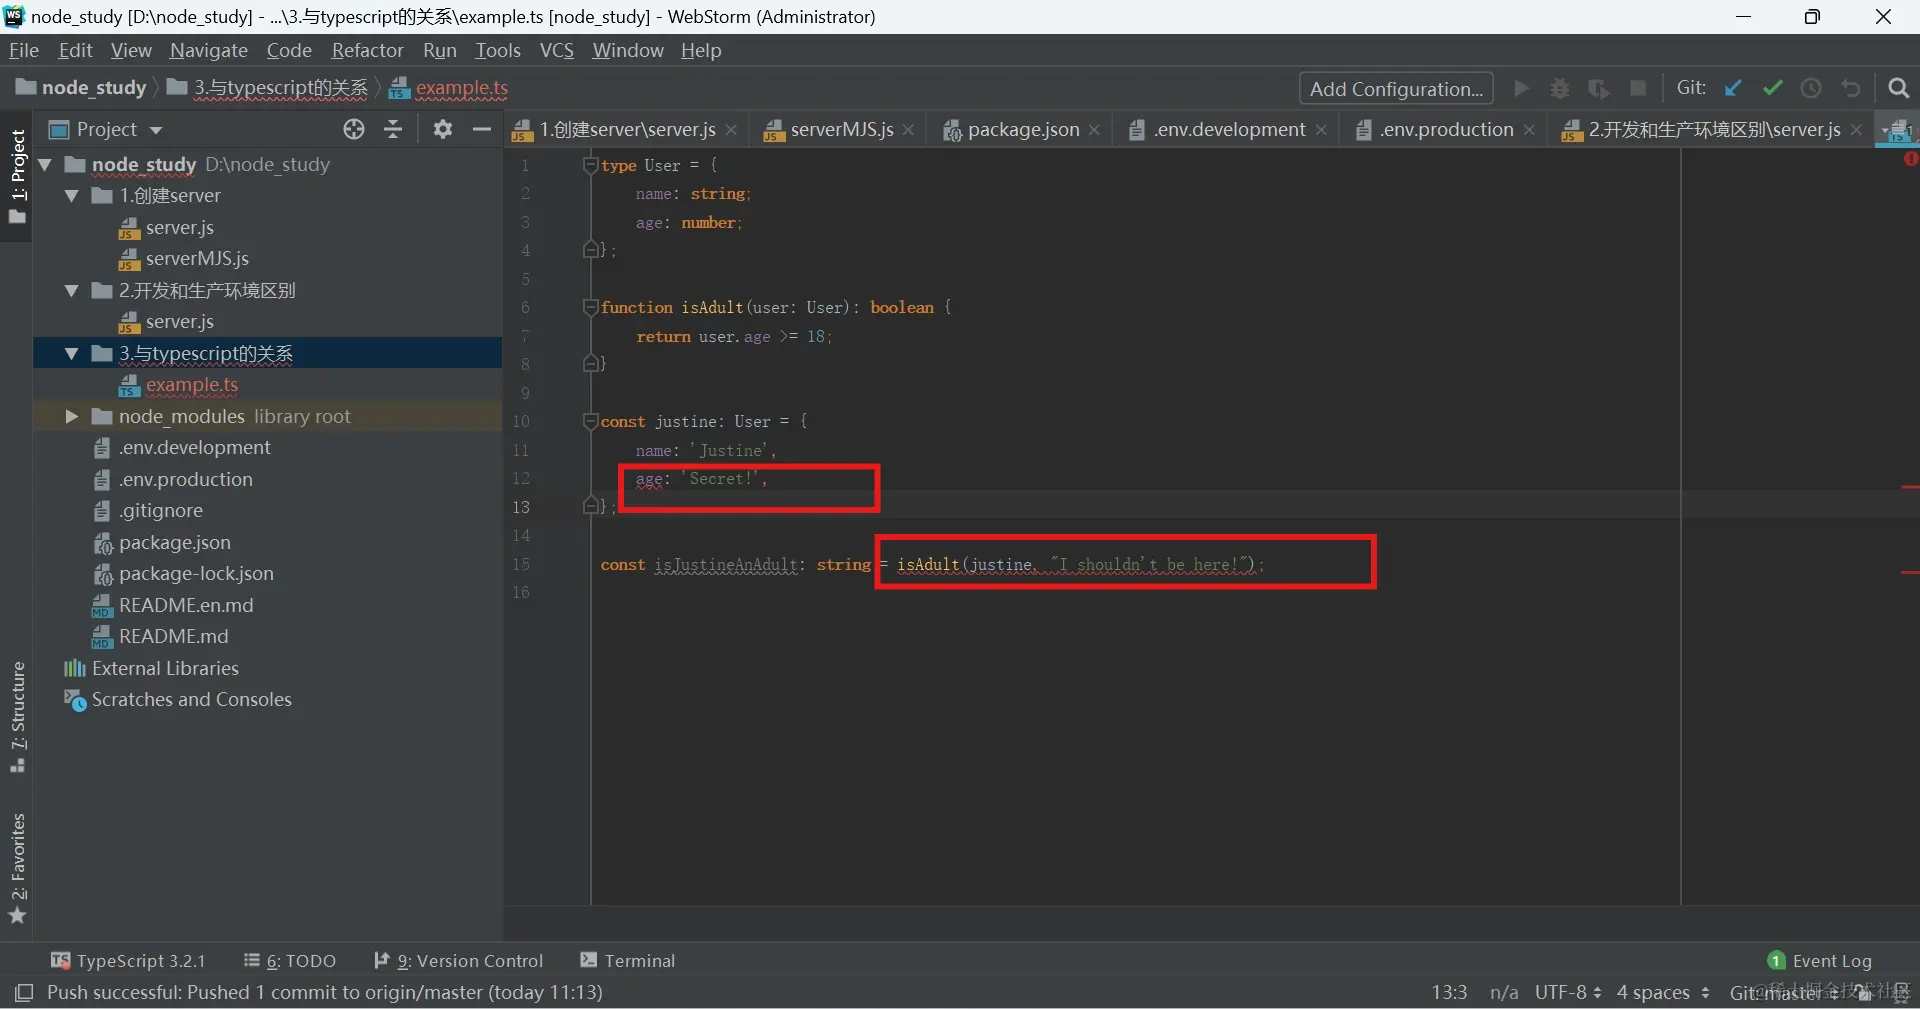Select server.js under 1.创建server

pyautogui.click(x=179, y=228)
